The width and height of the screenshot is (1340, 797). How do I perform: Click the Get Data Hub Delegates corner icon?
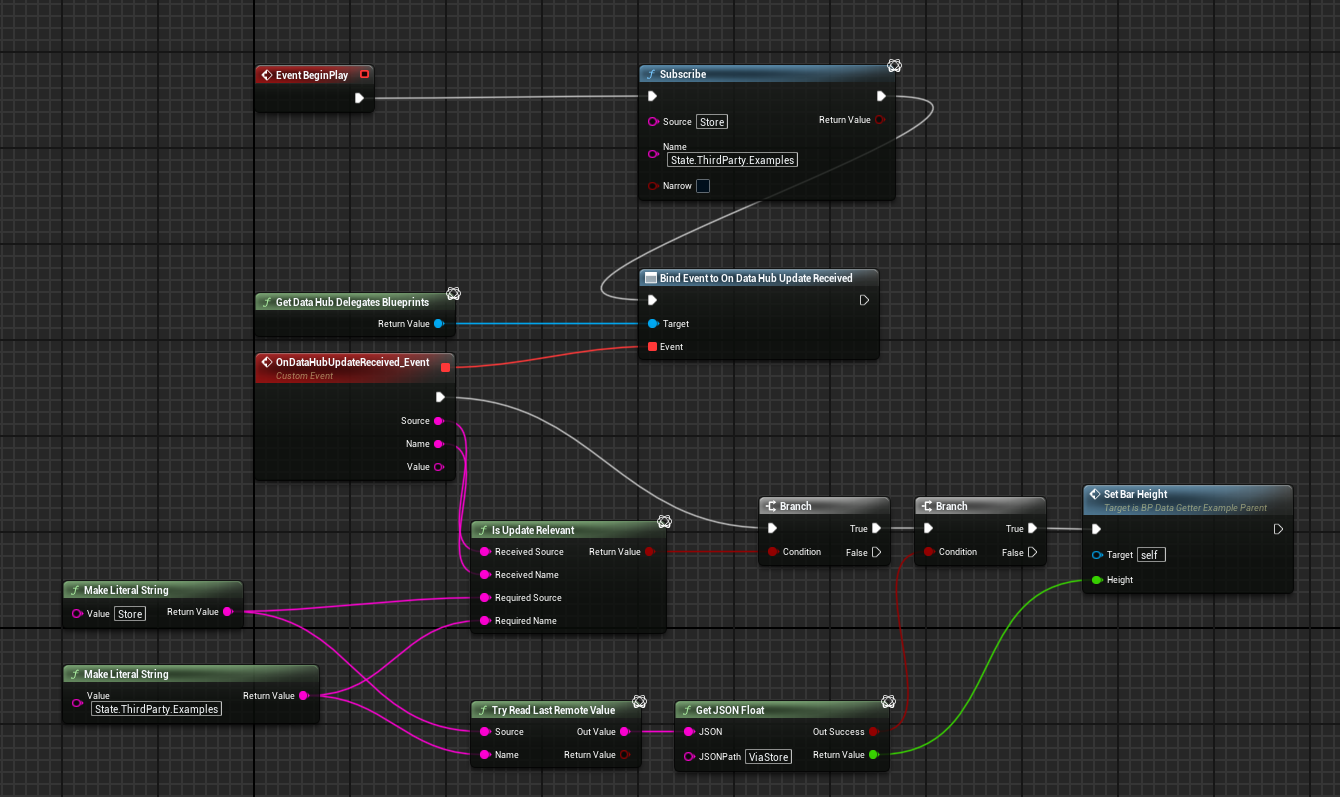453,293
